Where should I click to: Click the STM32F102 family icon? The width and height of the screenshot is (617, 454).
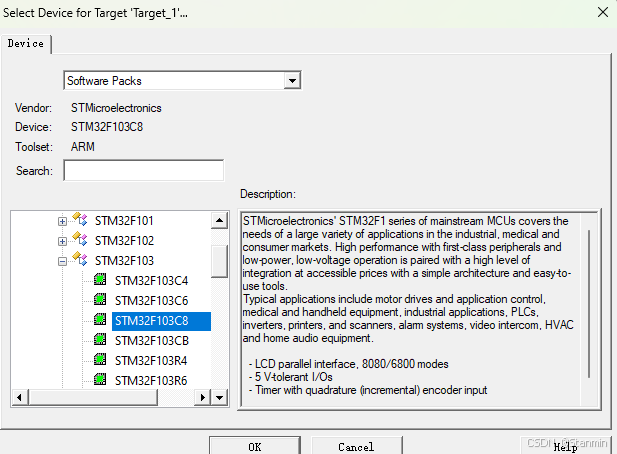[x=79, y=240]
